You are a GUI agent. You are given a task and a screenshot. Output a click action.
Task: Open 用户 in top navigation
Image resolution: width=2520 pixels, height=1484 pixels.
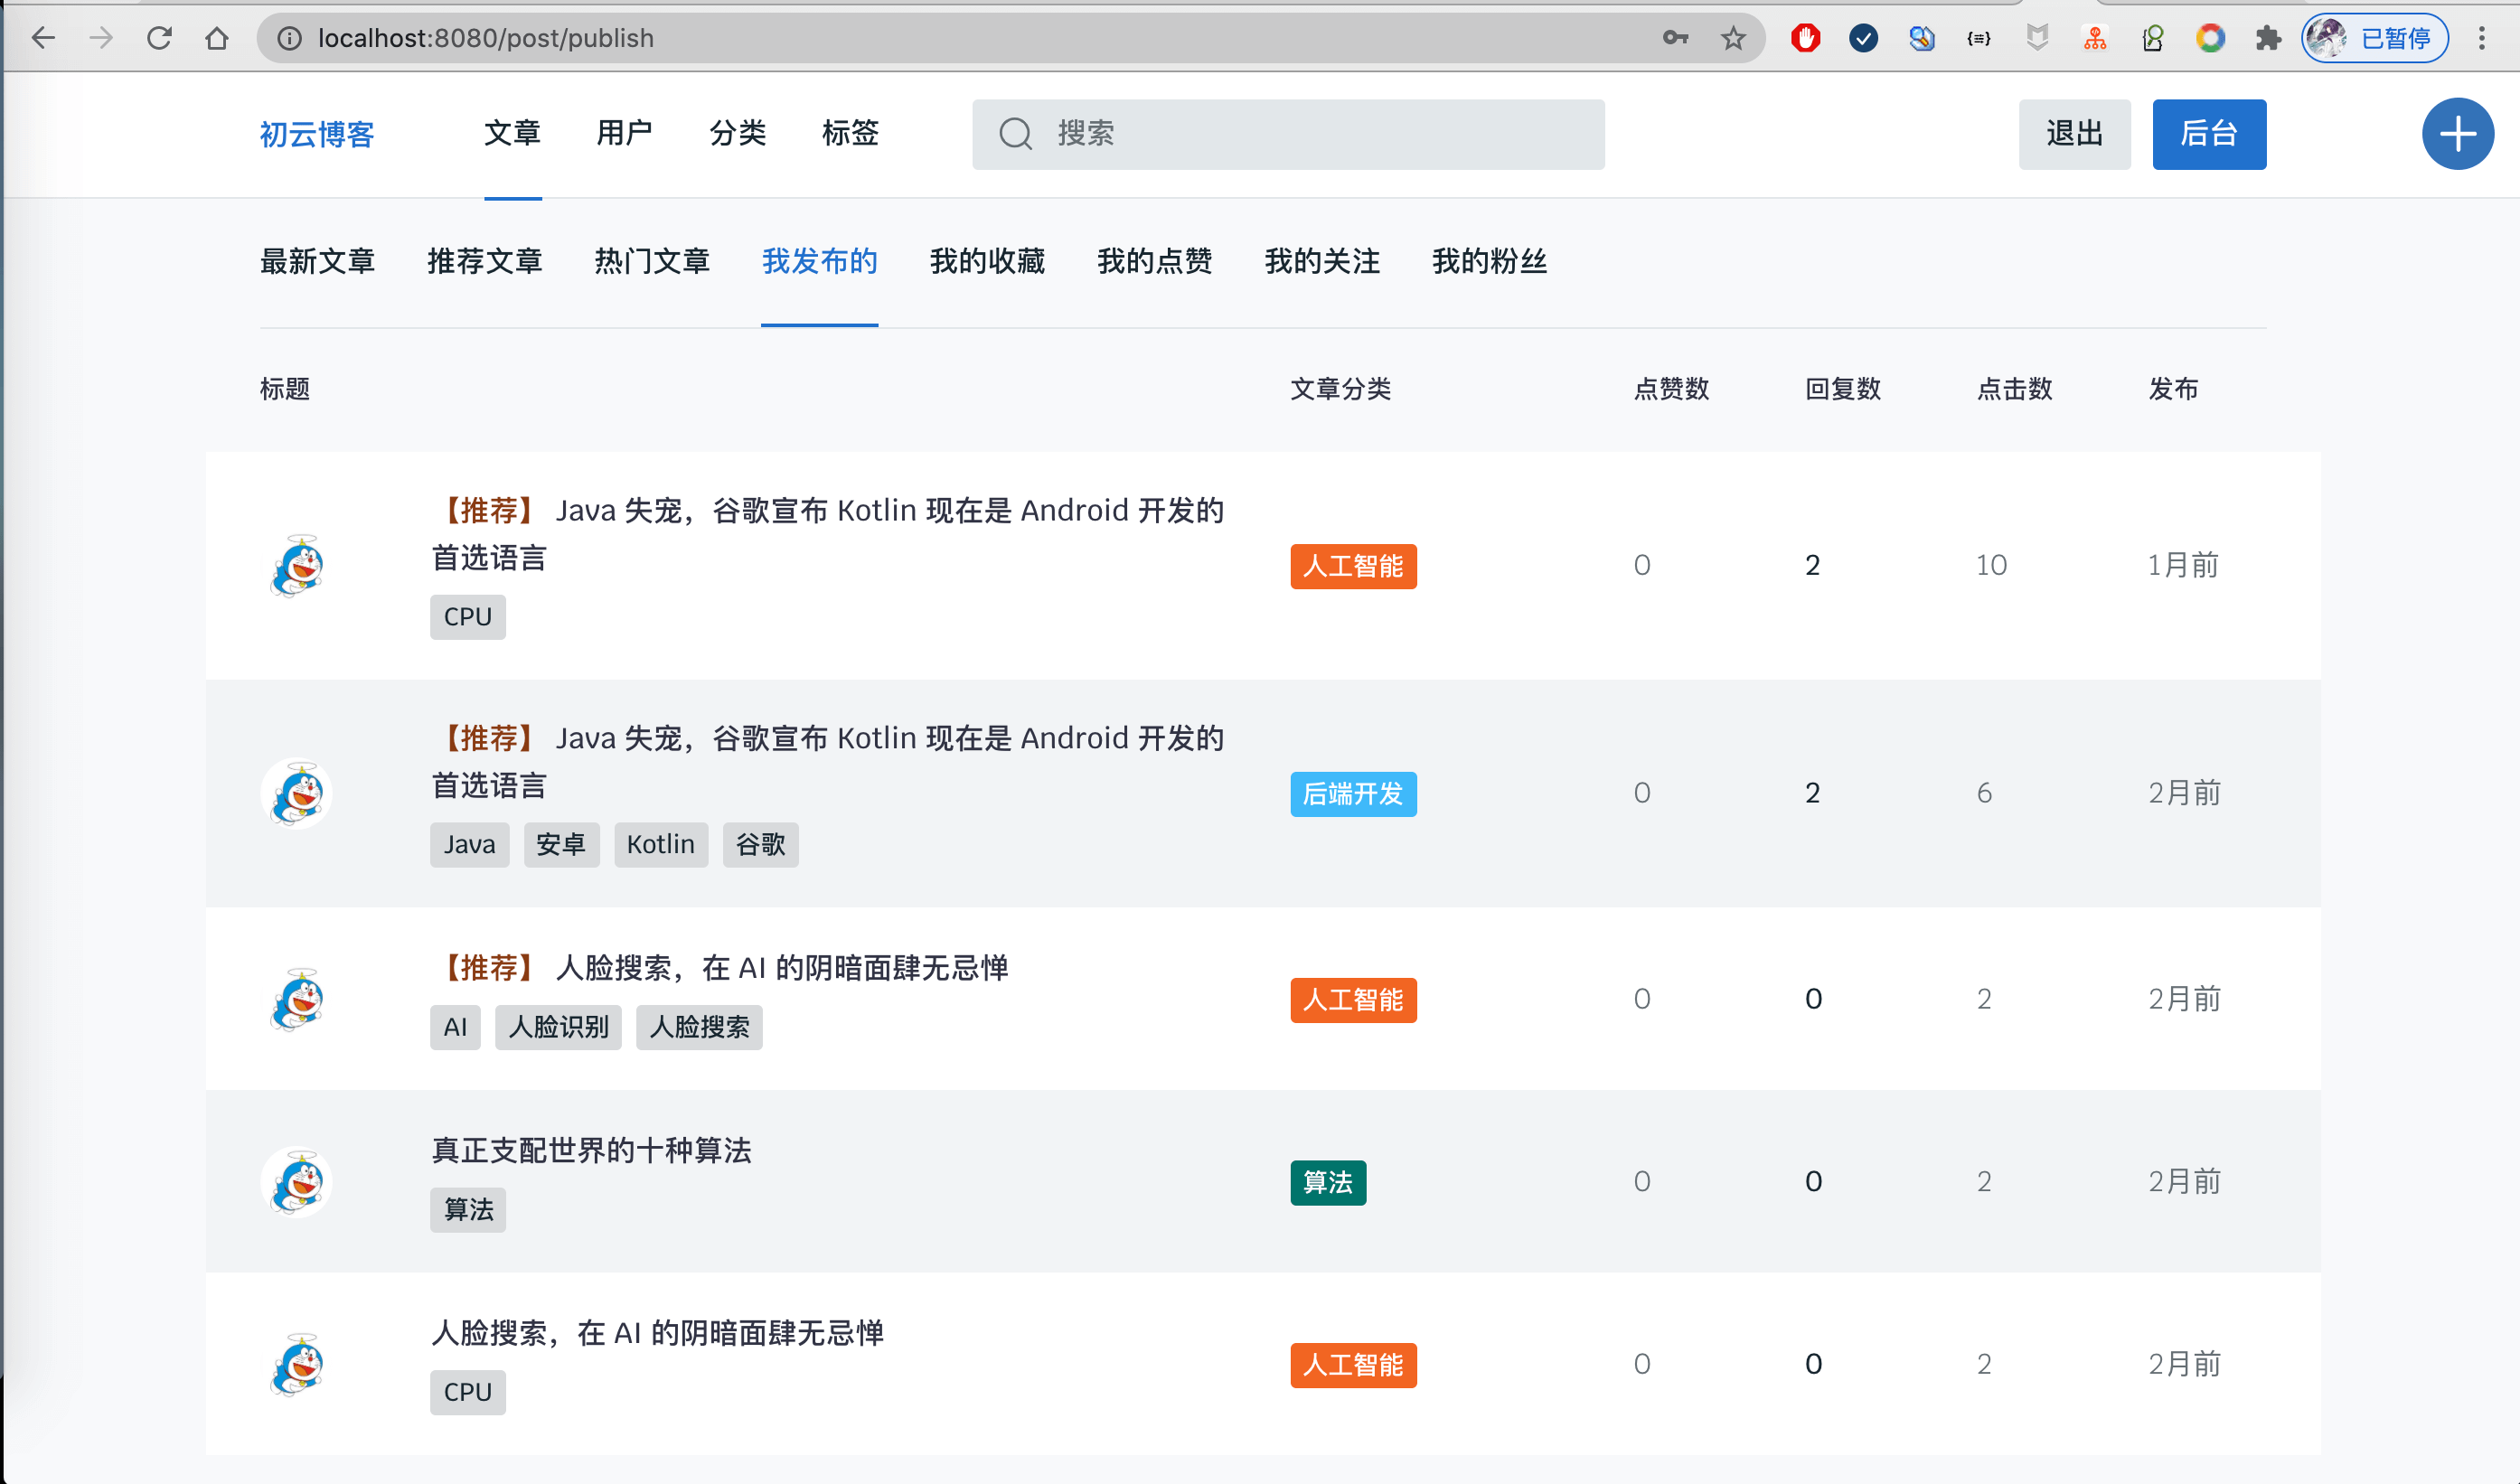pos(624,133)
